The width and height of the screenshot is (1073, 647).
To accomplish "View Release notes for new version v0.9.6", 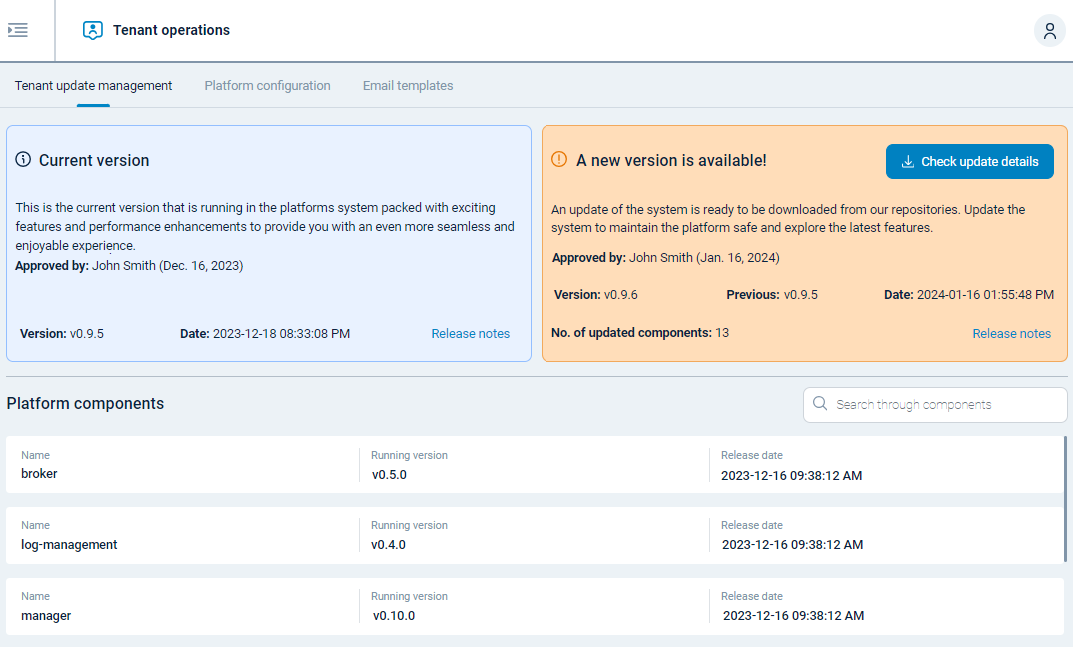I will pos(1011,332).
